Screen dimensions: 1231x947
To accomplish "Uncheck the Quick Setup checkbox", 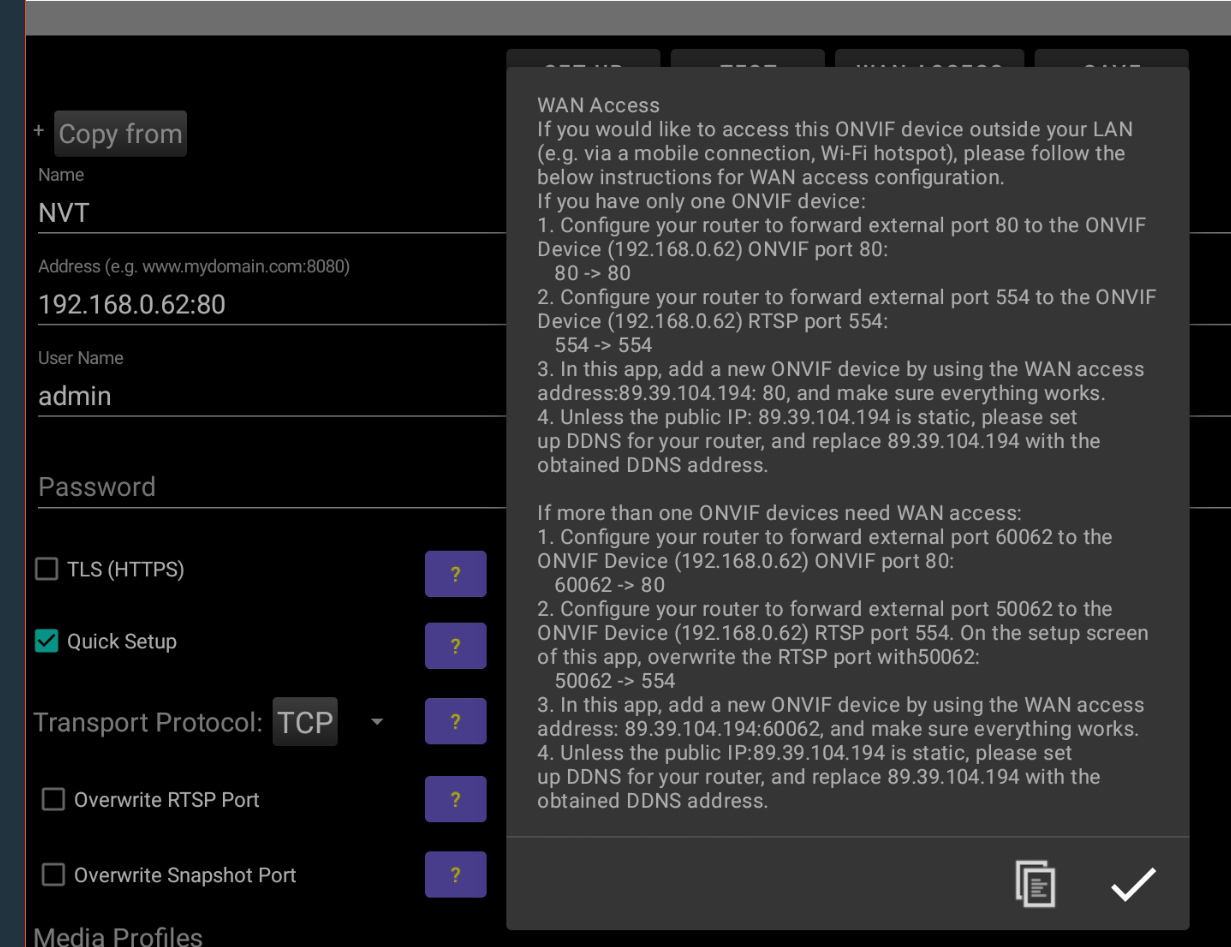I will coord(47,642).
